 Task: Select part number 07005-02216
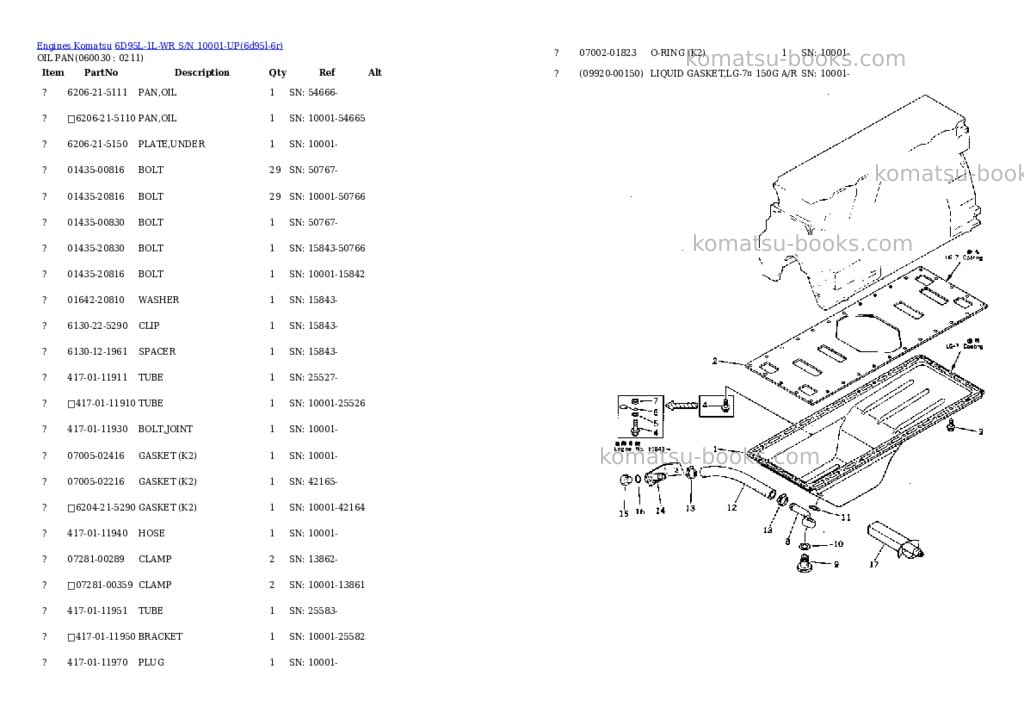(x=95, y=481)
